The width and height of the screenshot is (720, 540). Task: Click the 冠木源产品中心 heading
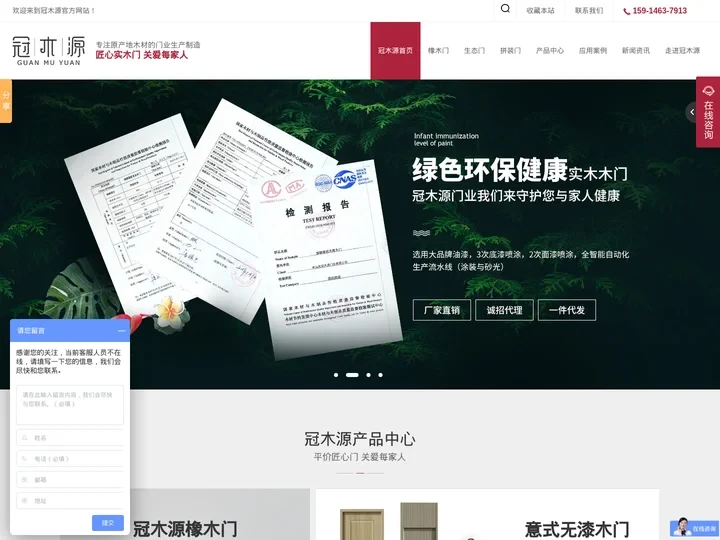click(360, 439)
